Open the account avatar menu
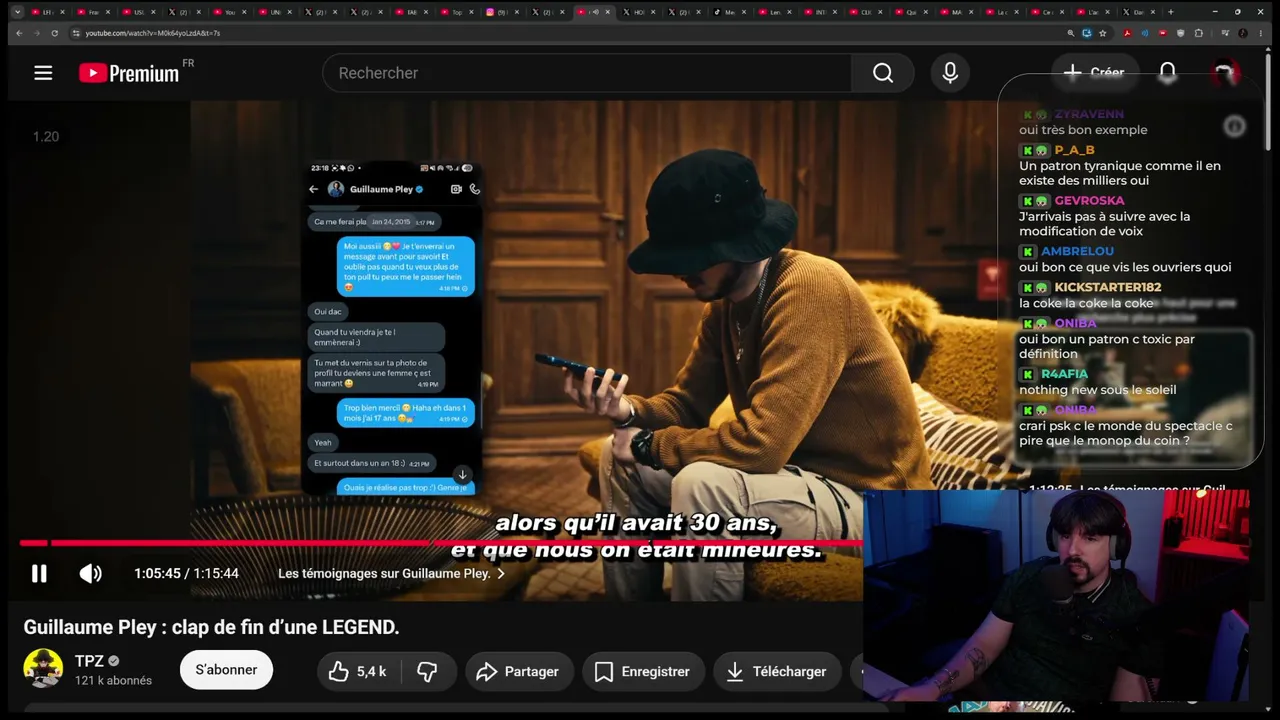The height and width of the screenshot is (720, 1280). coord(1225,73)
